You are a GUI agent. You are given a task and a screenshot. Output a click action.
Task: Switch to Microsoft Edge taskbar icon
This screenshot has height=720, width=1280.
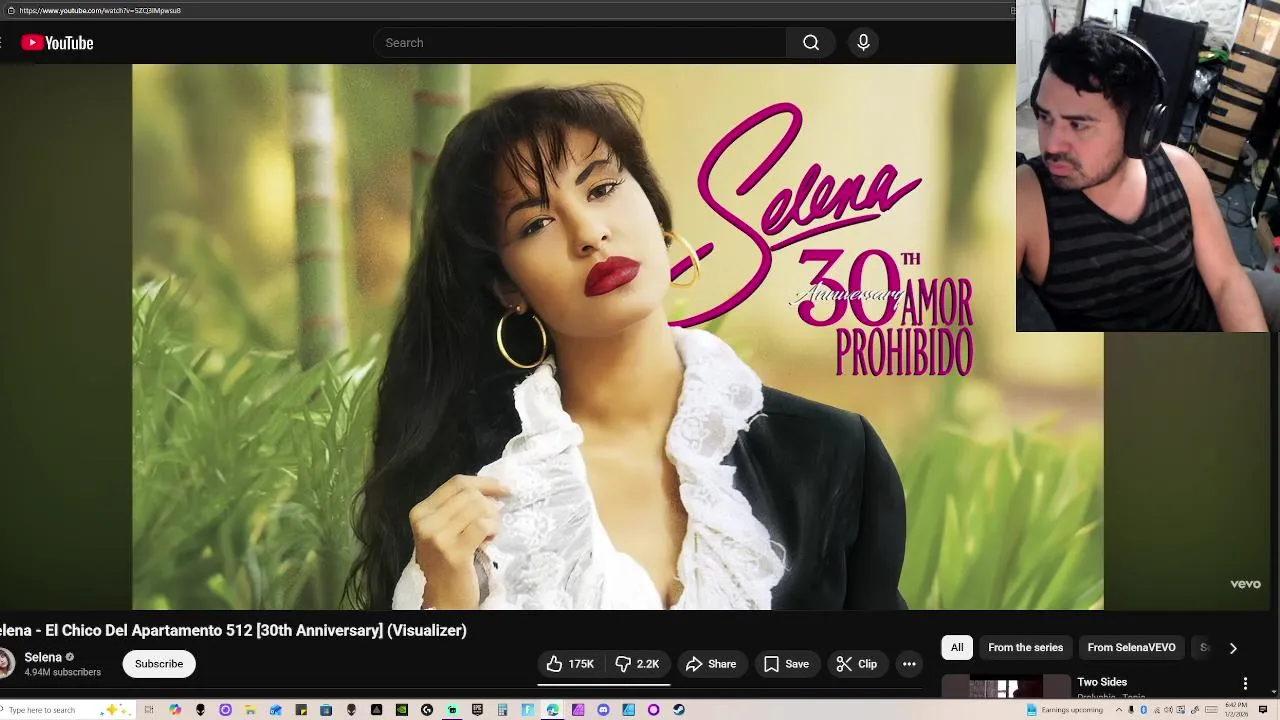click(x=552, y=710)
